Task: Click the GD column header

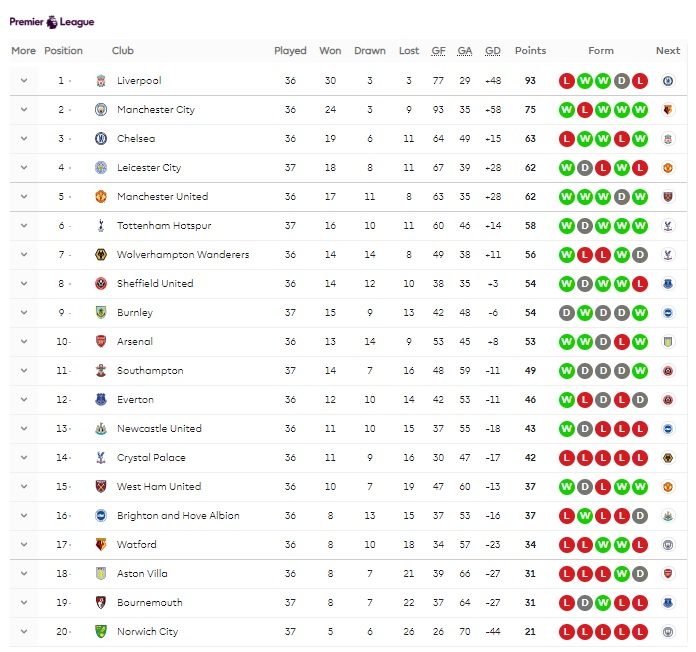Action: tap(493, 51)
